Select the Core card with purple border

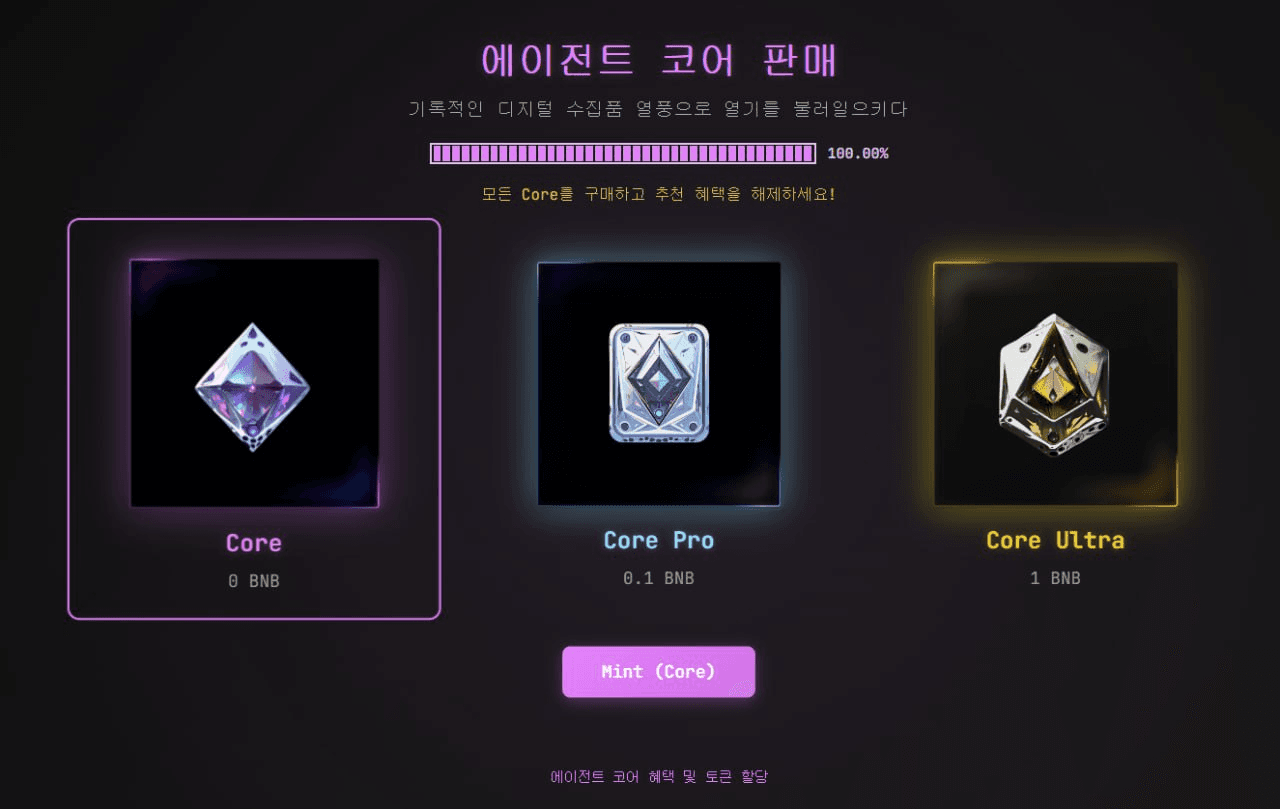point(254,419)
